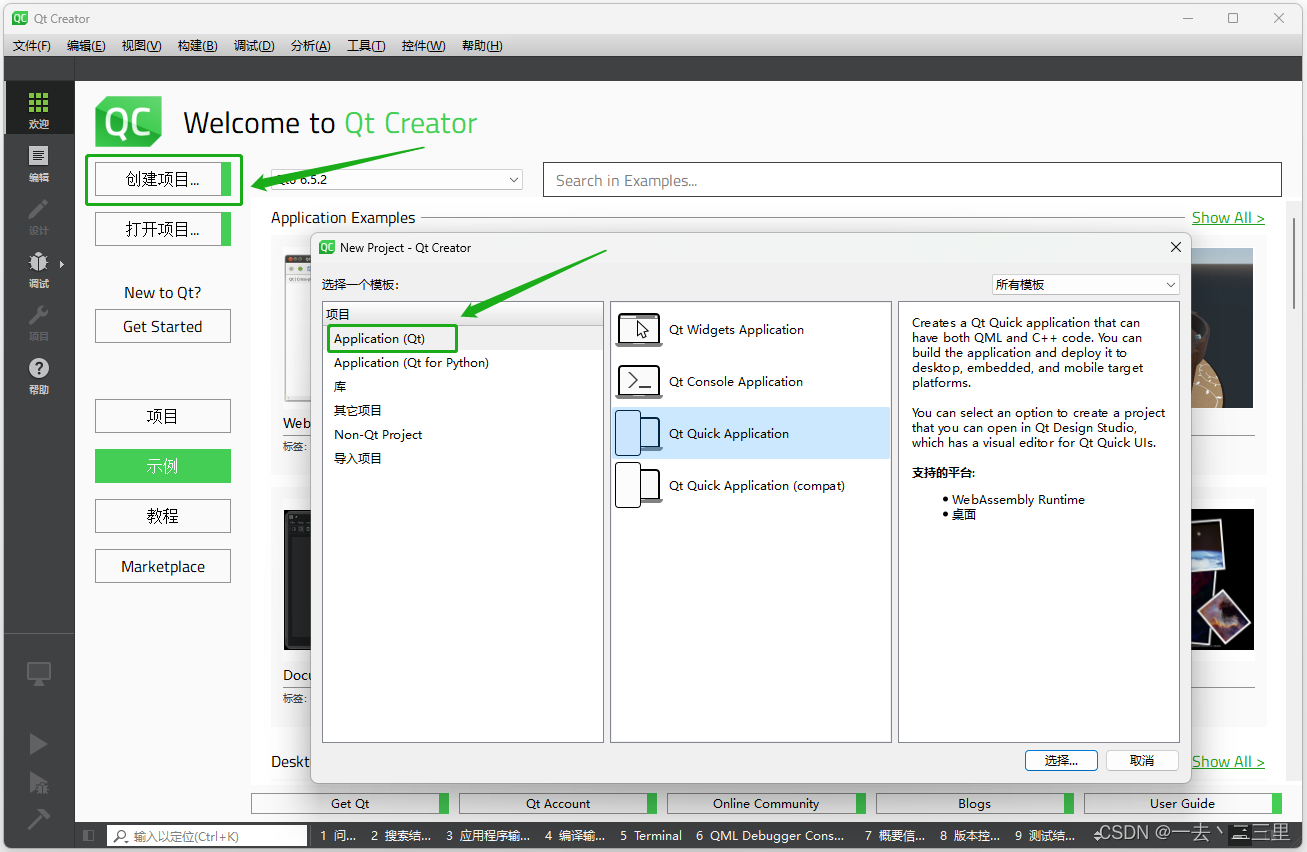
Task: Open the 视图(V) menu
Action: 141,46
